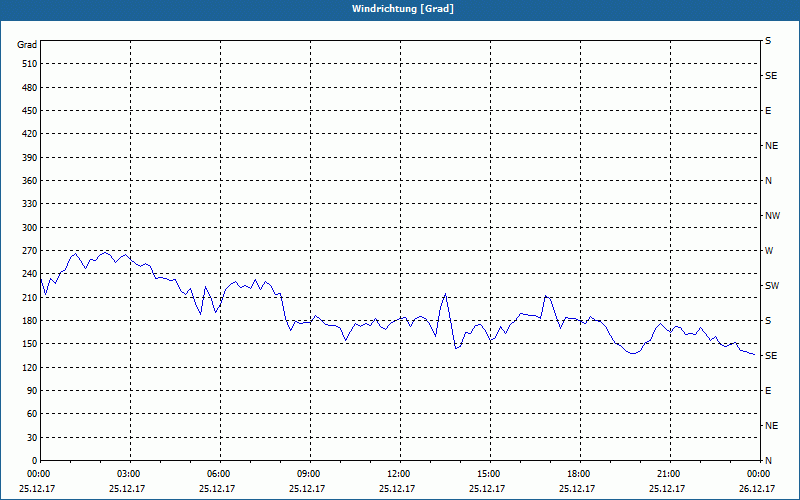Click the 480 degree axis label
Screen dimensions: 800x500
30,88
